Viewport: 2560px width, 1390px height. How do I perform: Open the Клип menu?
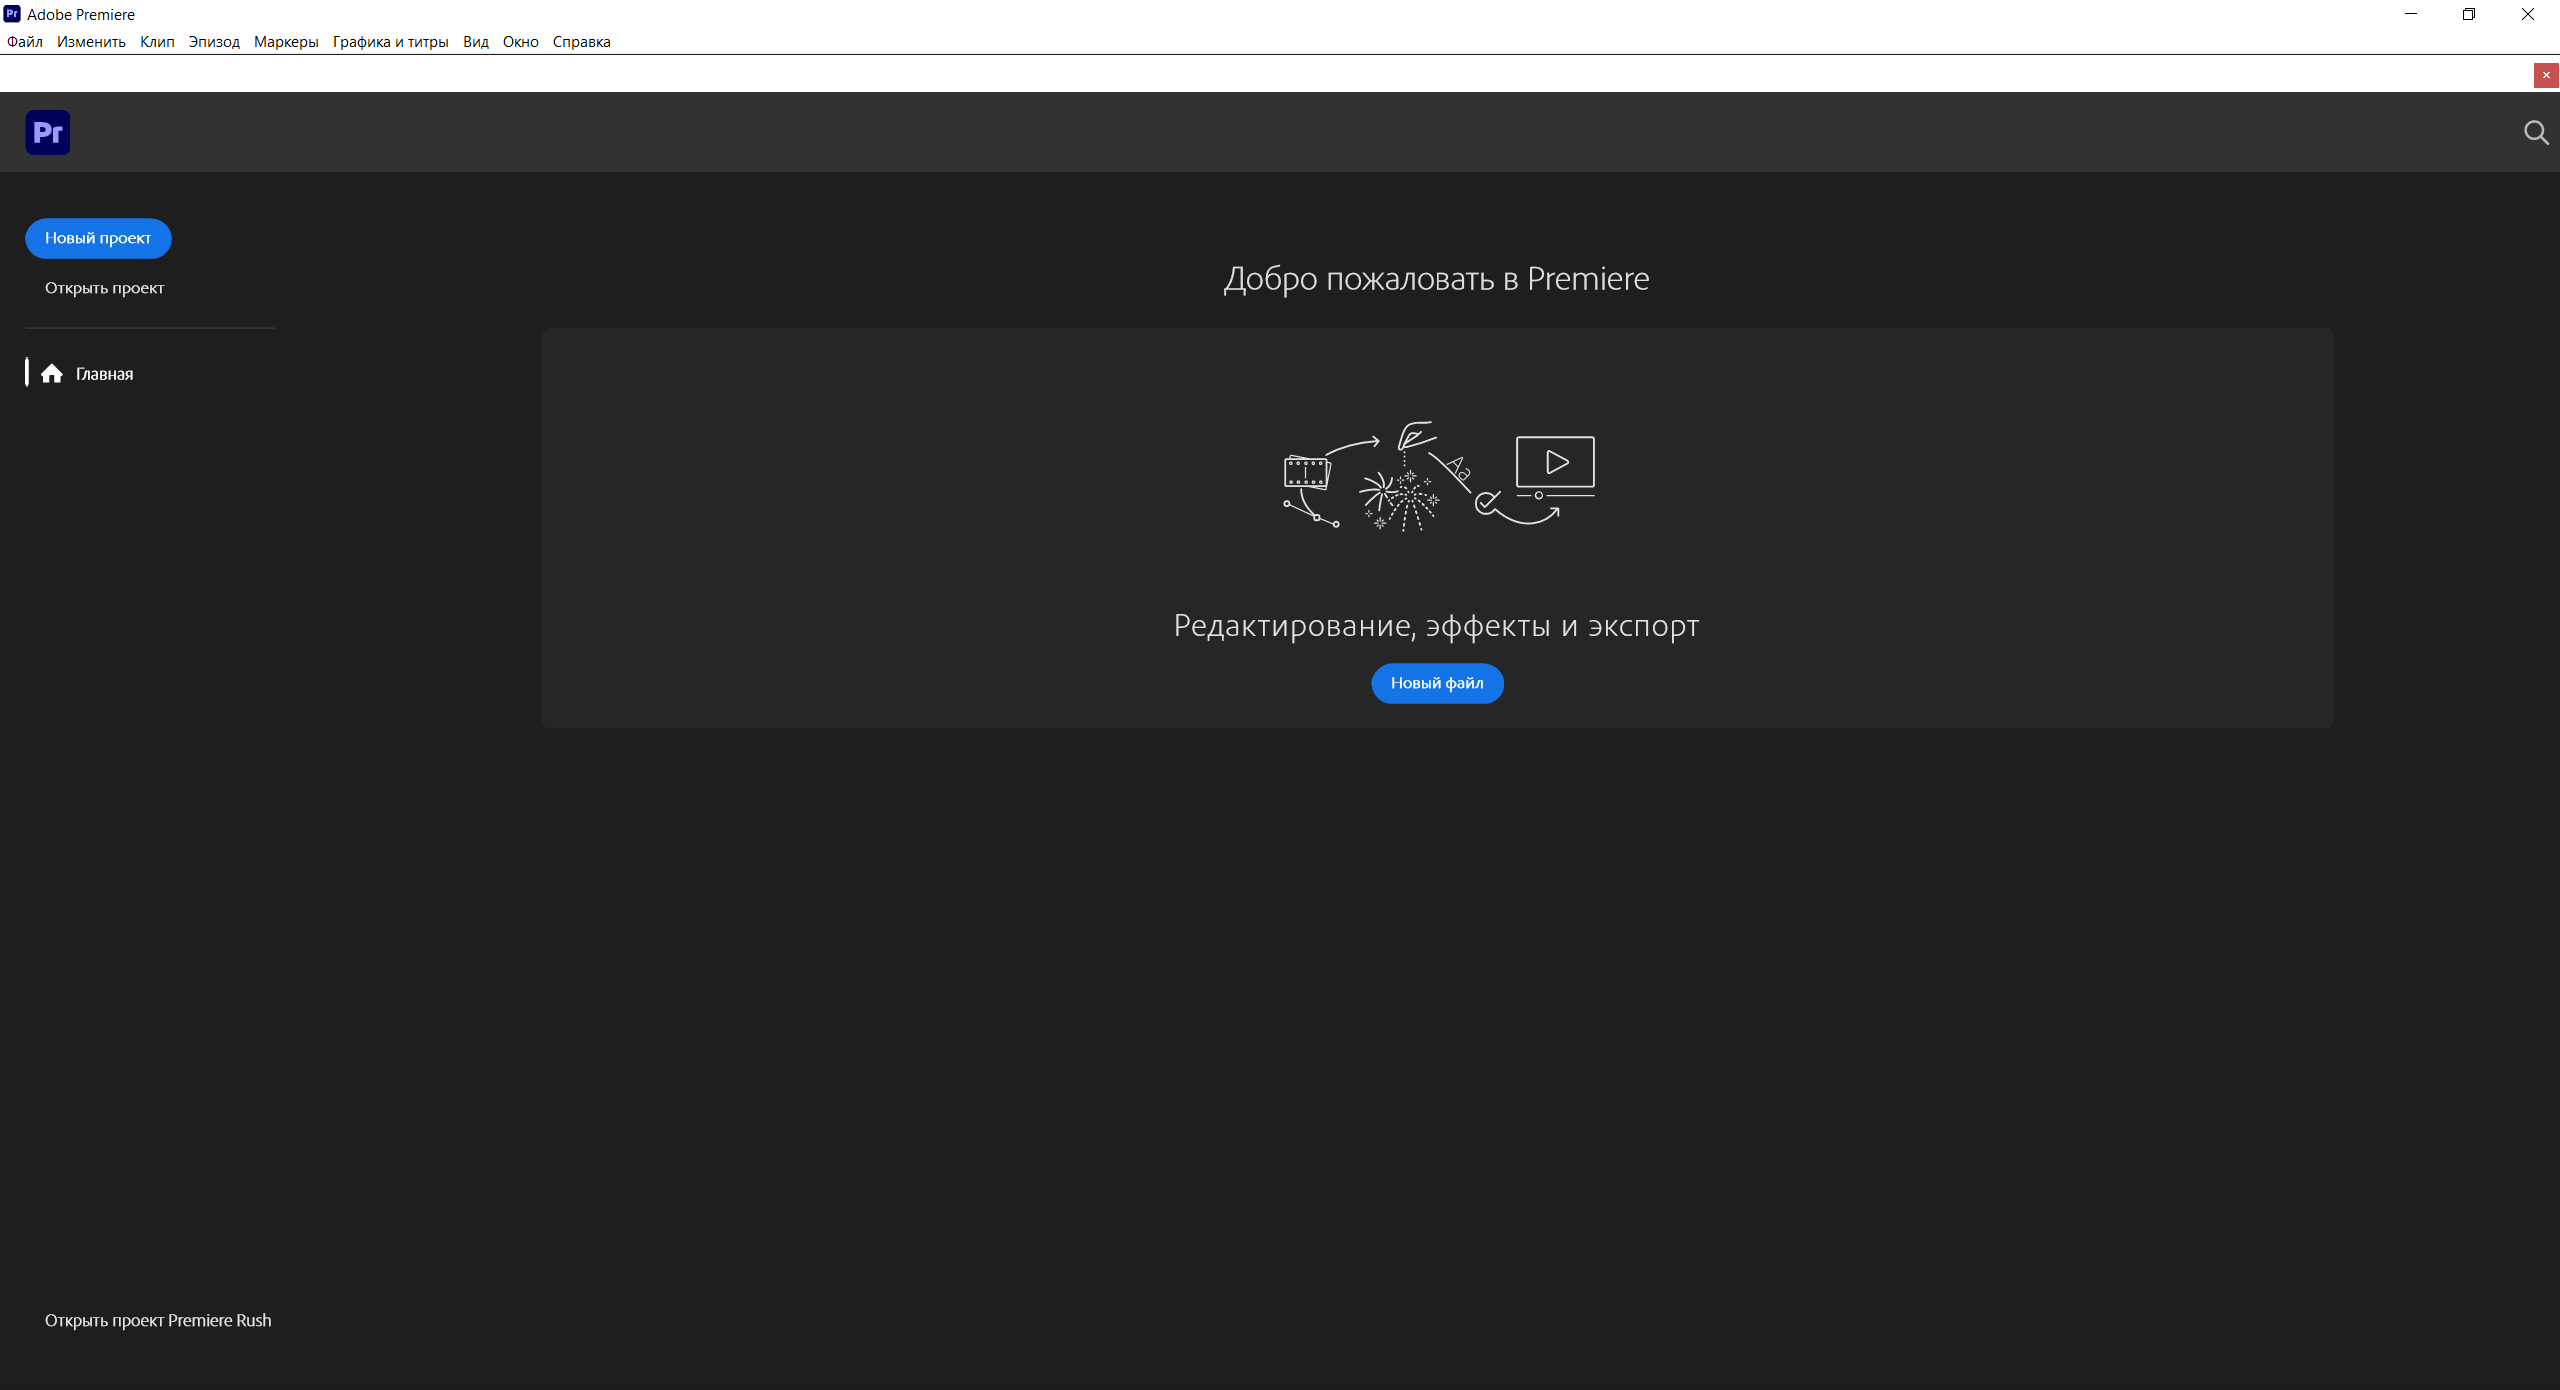point(157,42)
